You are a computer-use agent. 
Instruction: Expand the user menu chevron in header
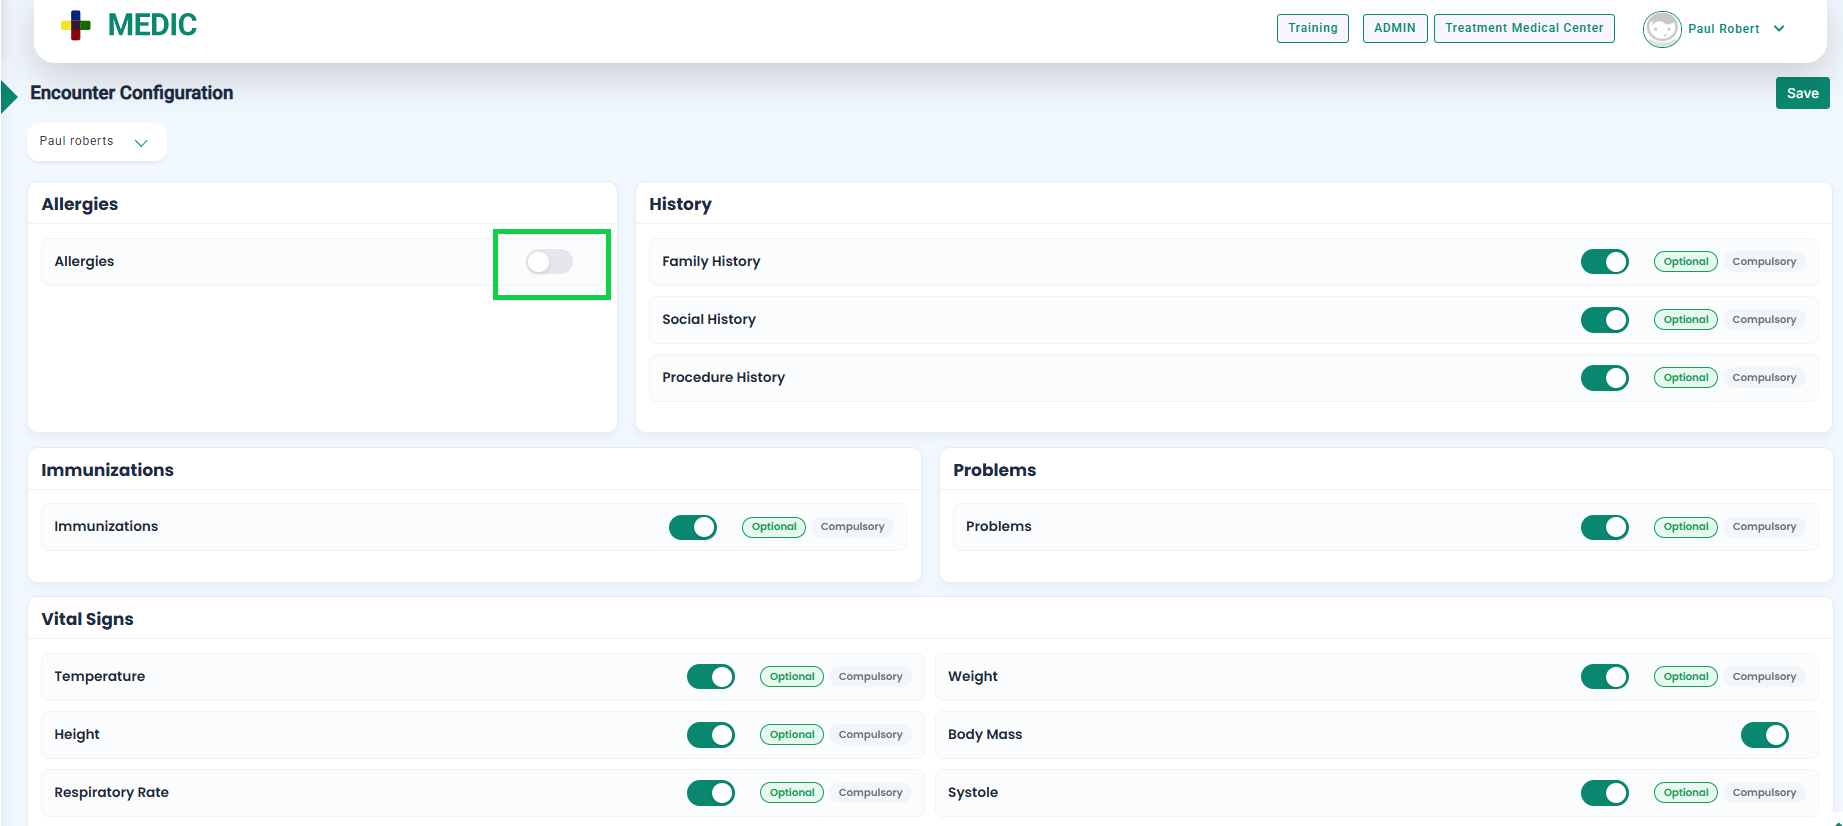[1779, 29]
